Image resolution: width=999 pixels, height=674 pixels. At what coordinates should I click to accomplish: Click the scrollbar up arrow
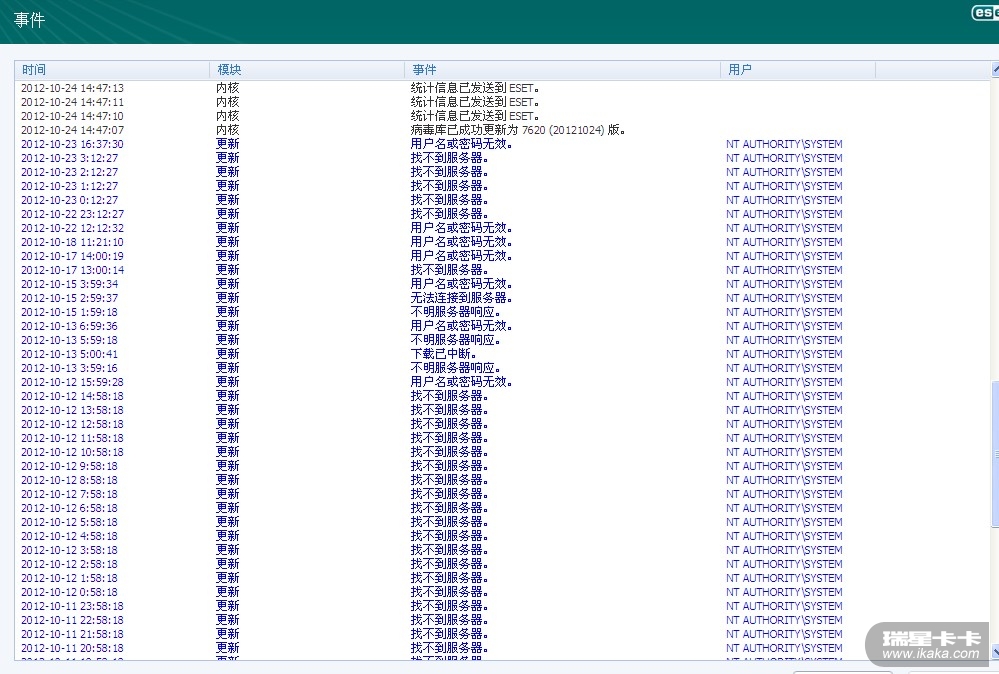(x=994, y=69)
